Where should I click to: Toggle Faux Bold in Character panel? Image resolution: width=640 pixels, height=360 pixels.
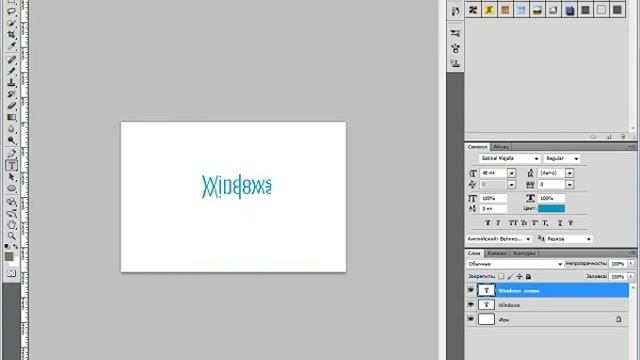click(x=488, y=223)
